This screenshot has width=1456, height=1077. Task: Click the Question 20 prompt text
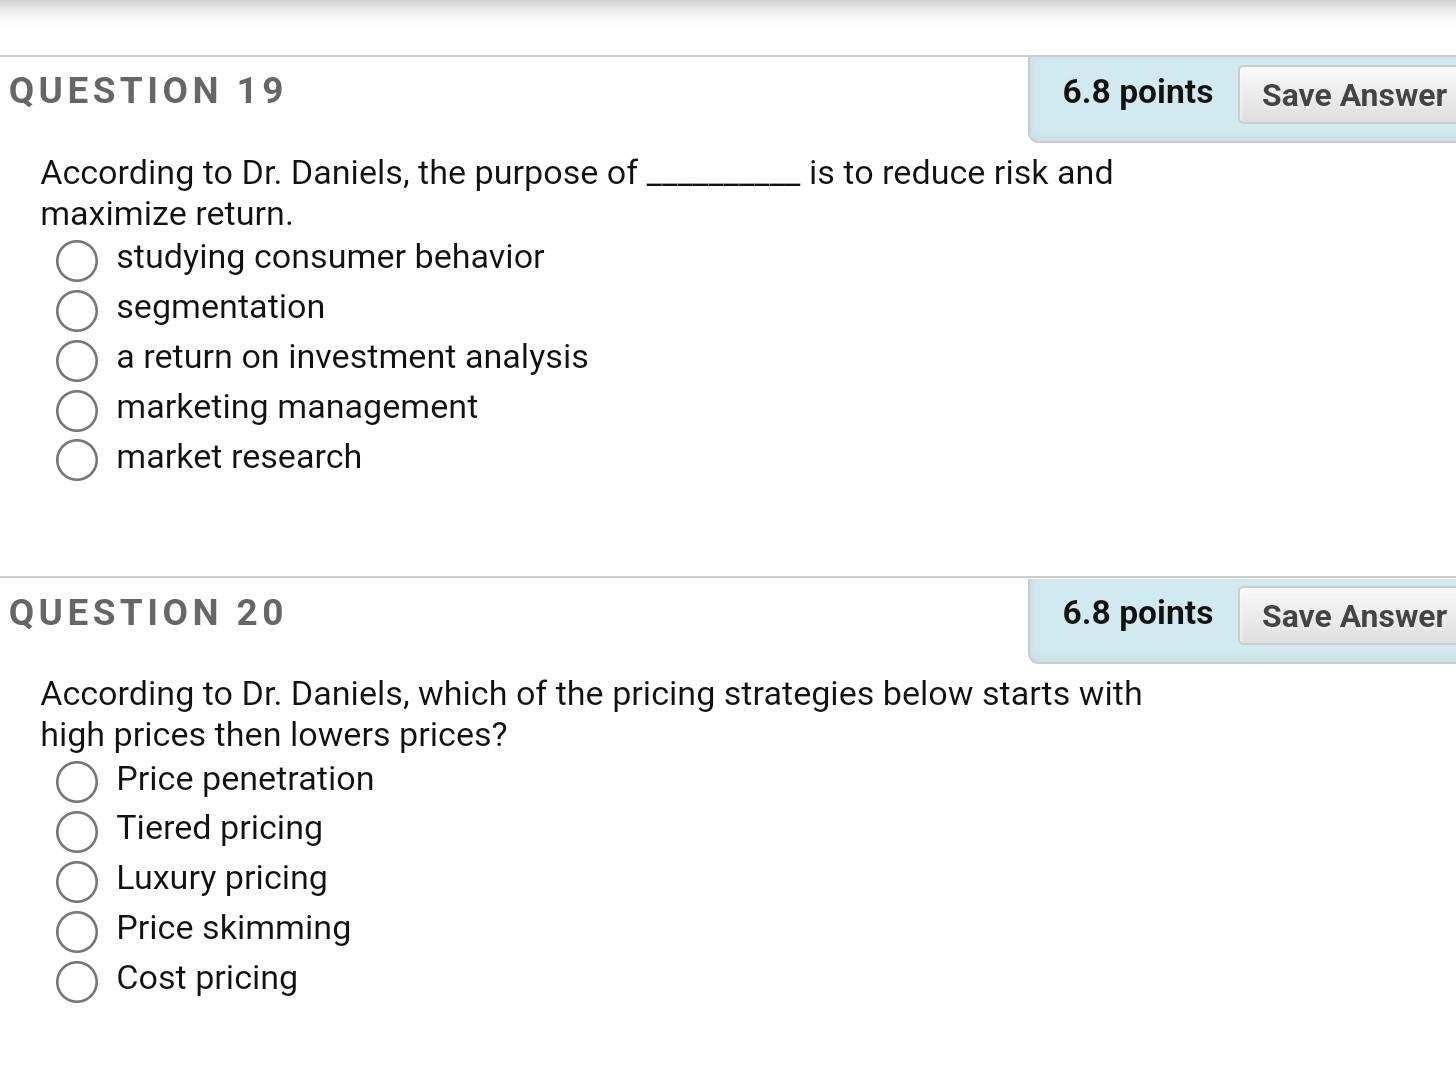click(590, 693)
